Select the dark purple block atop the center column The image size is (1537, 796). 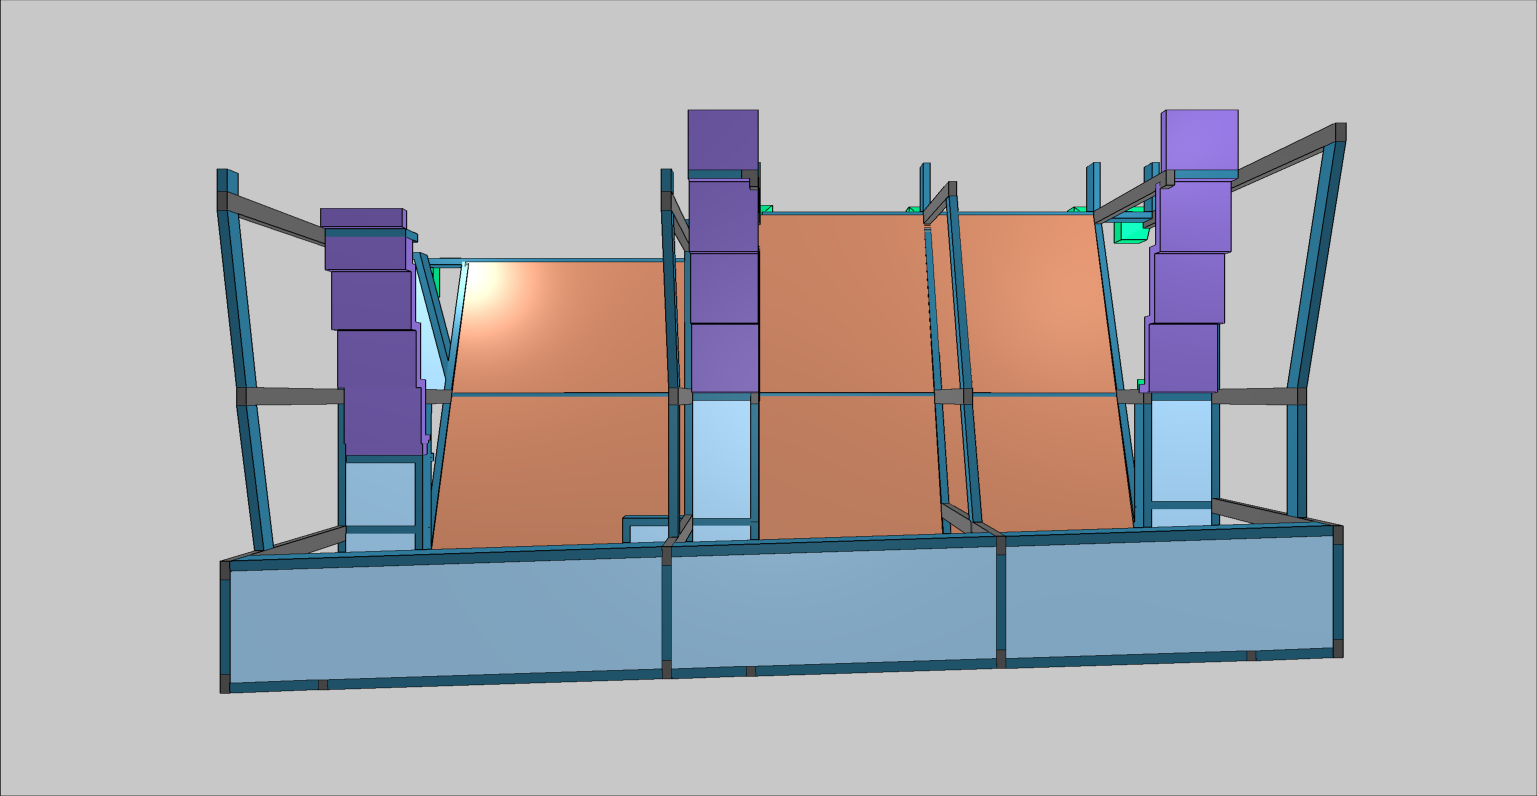pyautogui.click(x=722, y=139)
